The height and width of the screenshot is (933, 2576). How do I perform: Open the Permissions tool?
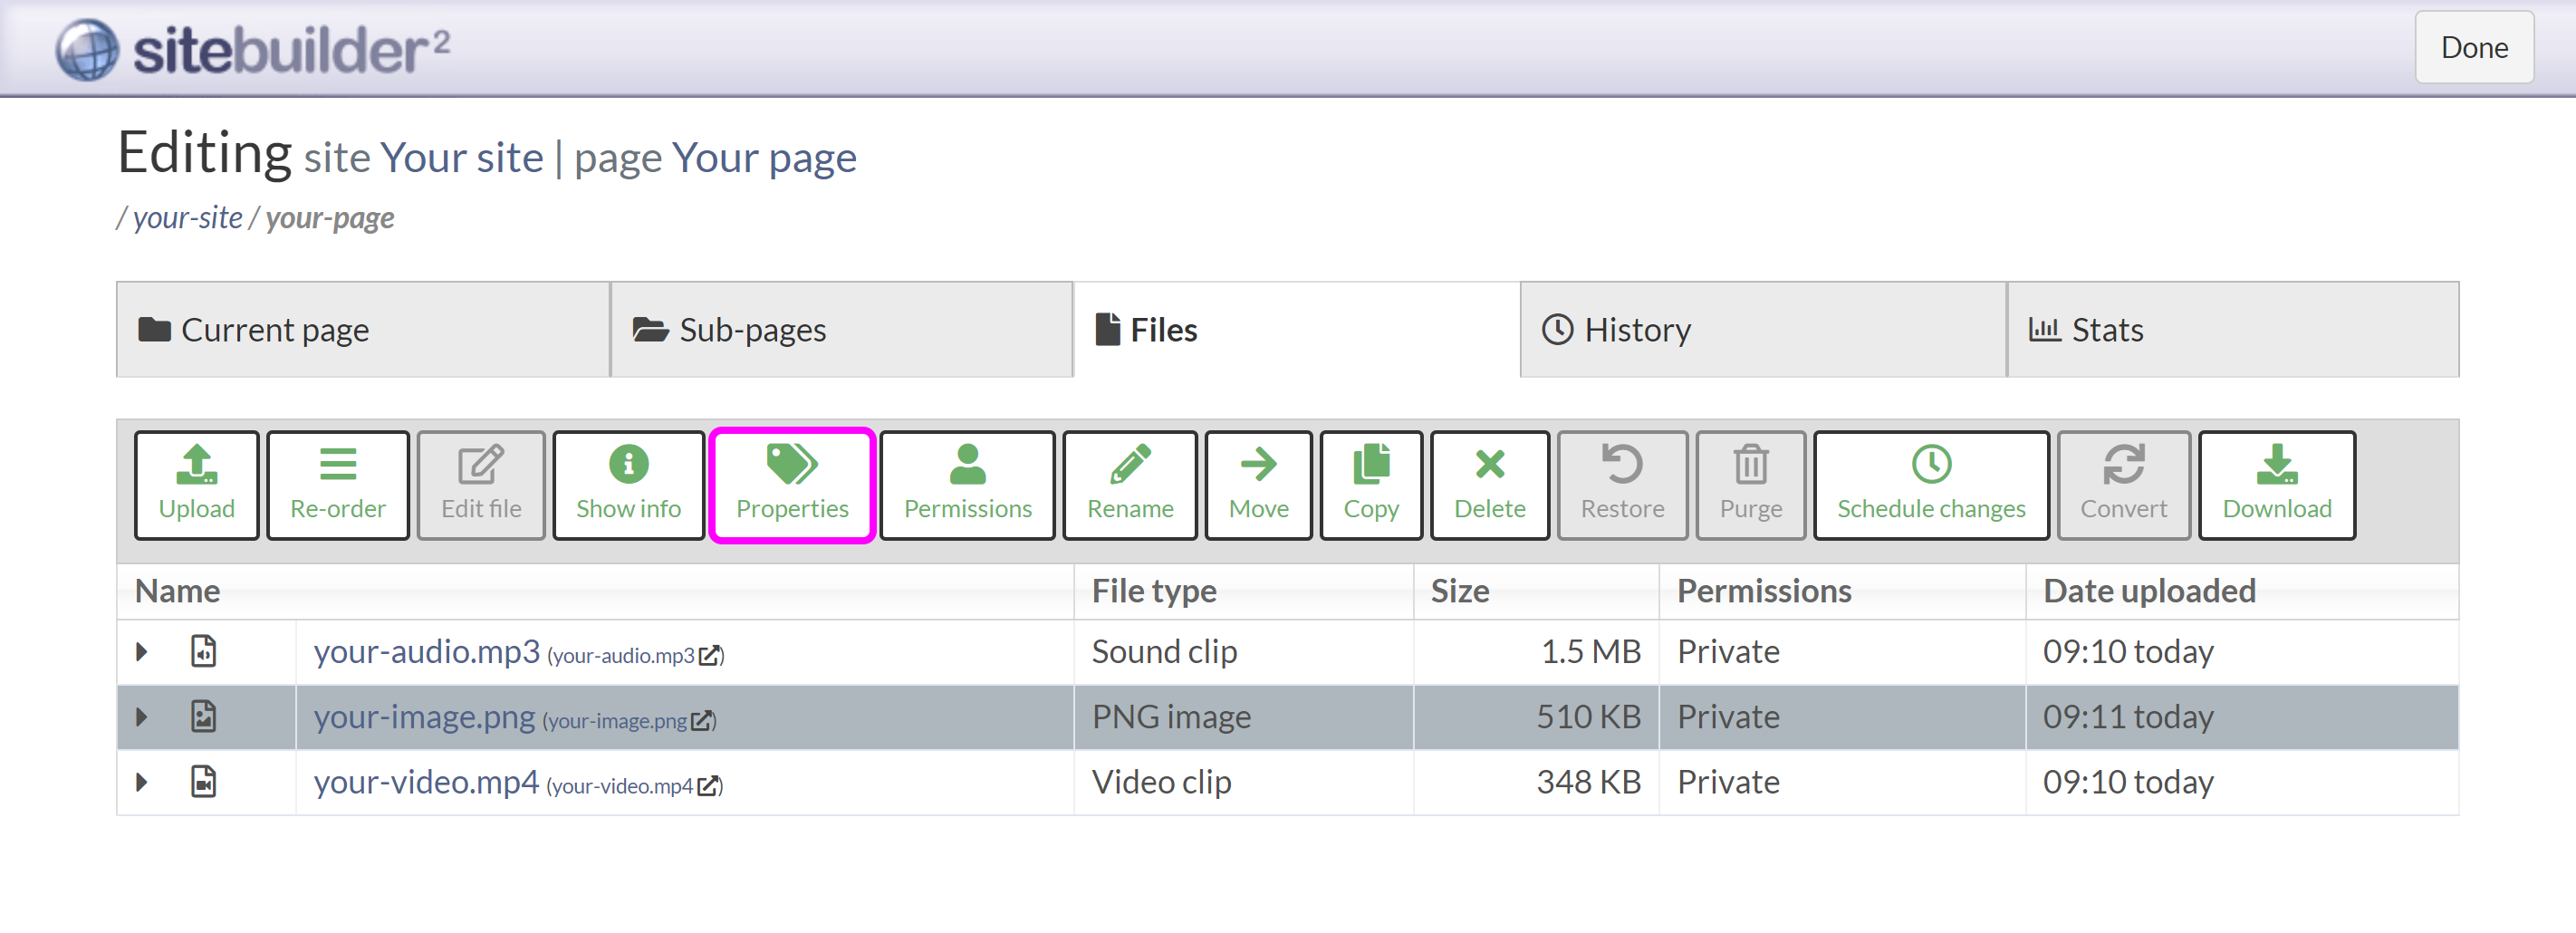tap(966, 484)
